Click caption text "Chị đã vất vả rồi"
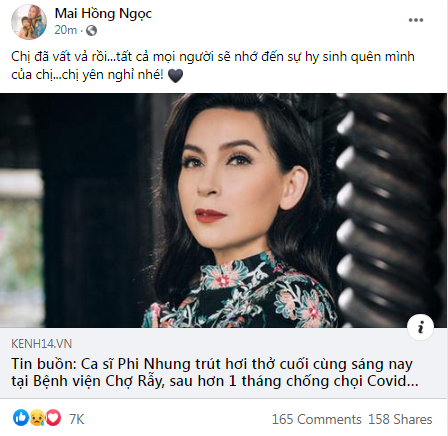 pos(58,57)
